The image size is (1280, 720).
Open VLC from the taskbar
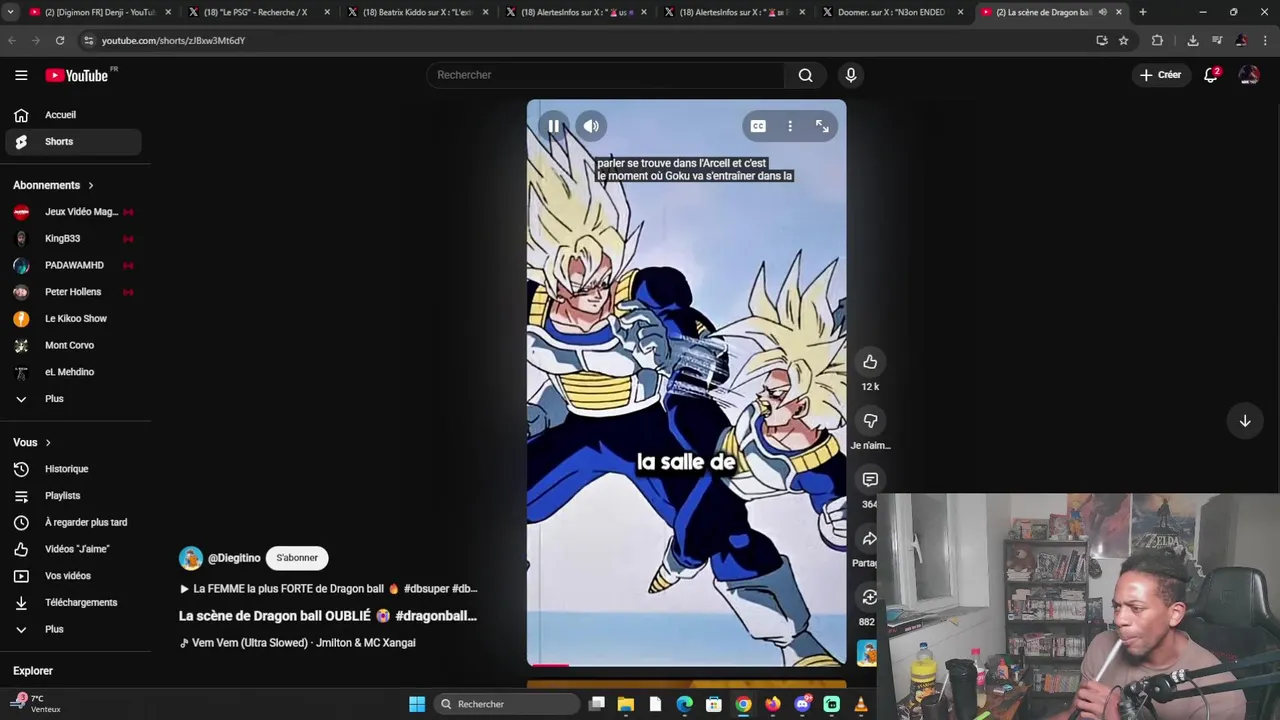click(860, 704)
